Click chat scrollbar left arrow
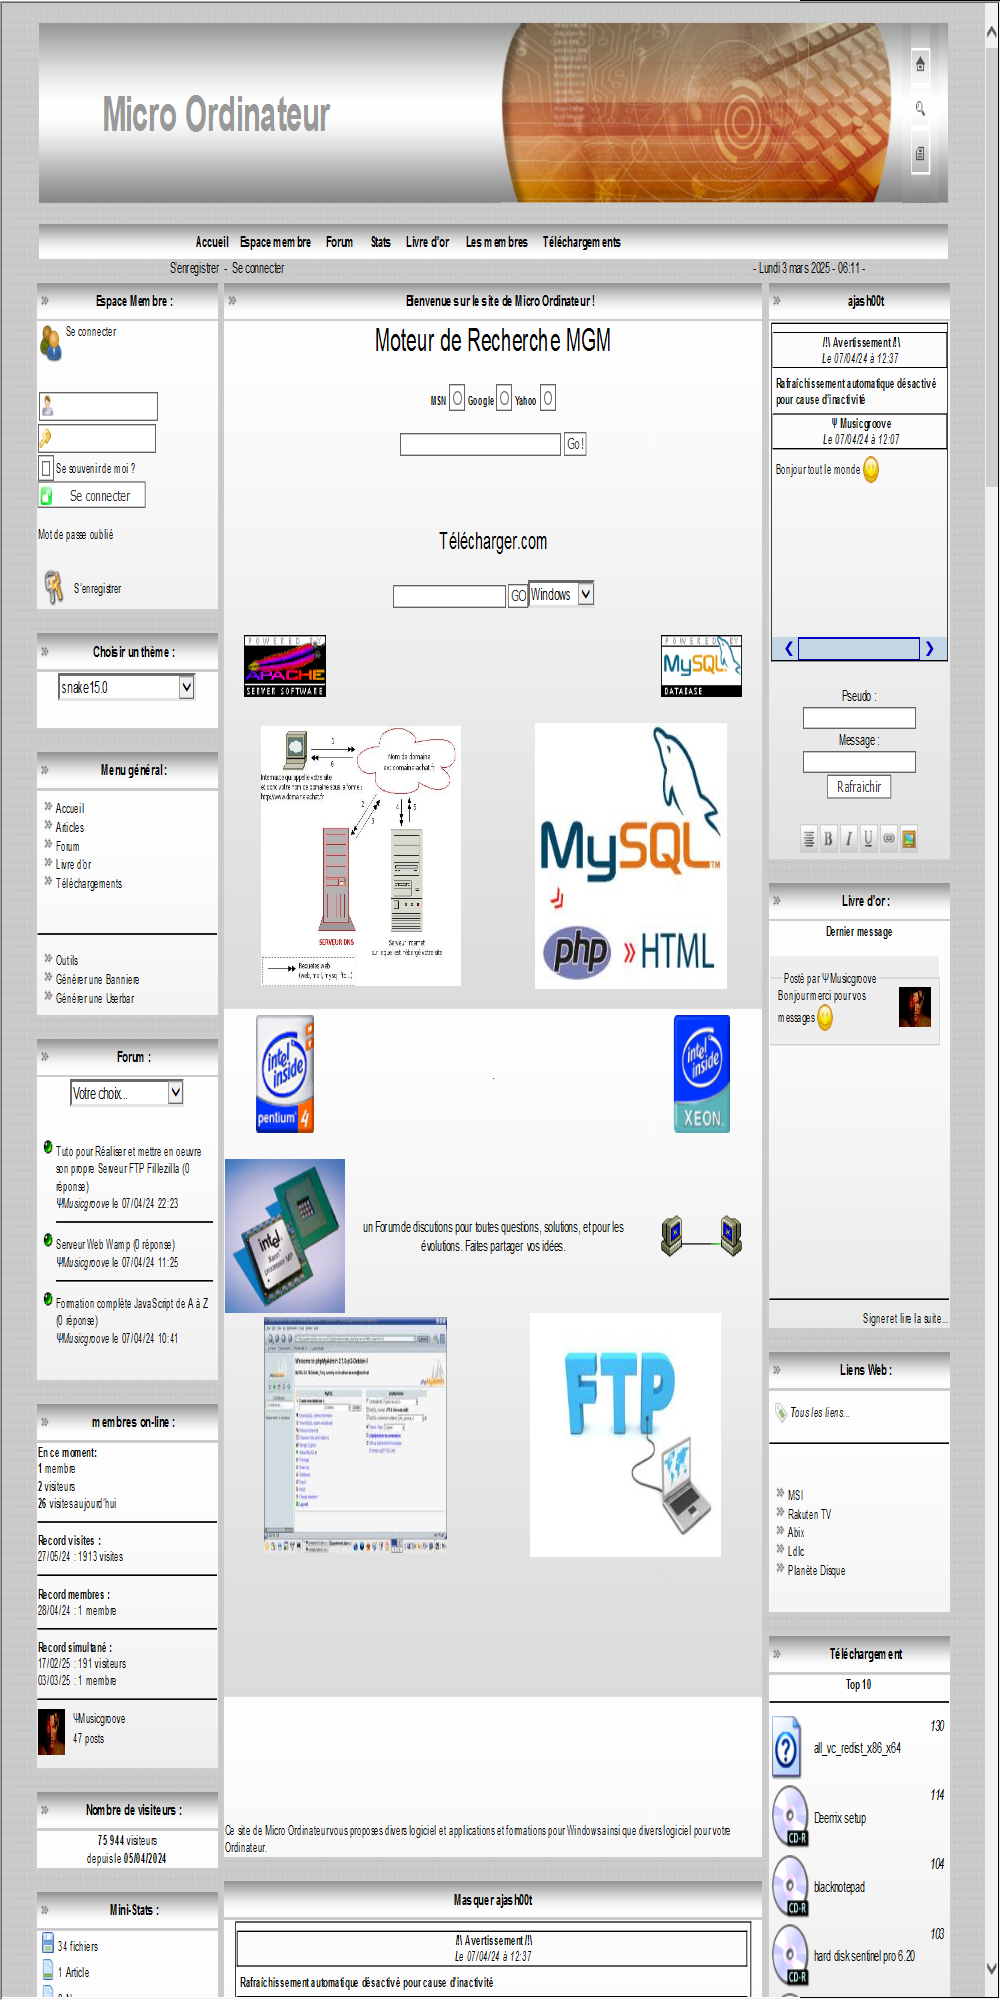 pos(788,649)
